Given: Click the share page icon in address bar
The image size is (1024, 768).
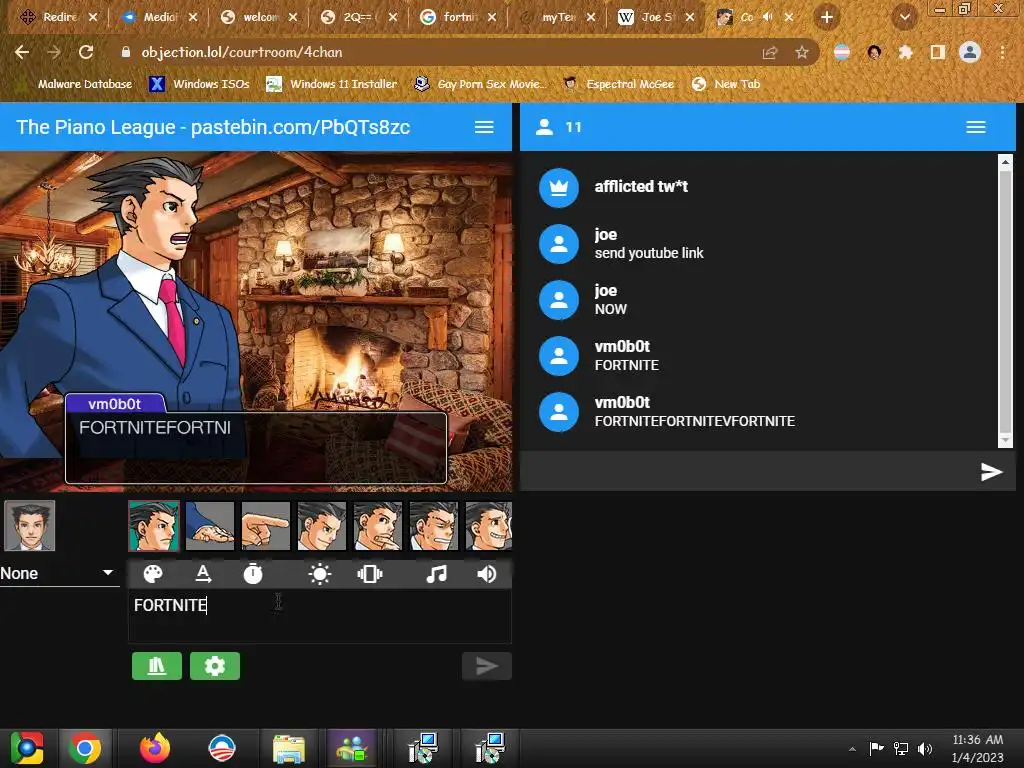Looking at the screenshot, I should click(x=770, y=52).
